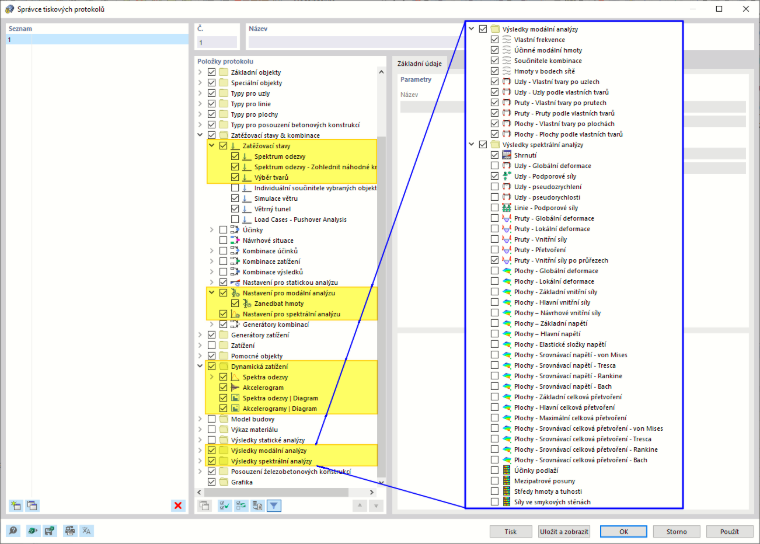Click the Model budovy folder icon
Viewport: 760px width, 544px height.
point(223,419)
